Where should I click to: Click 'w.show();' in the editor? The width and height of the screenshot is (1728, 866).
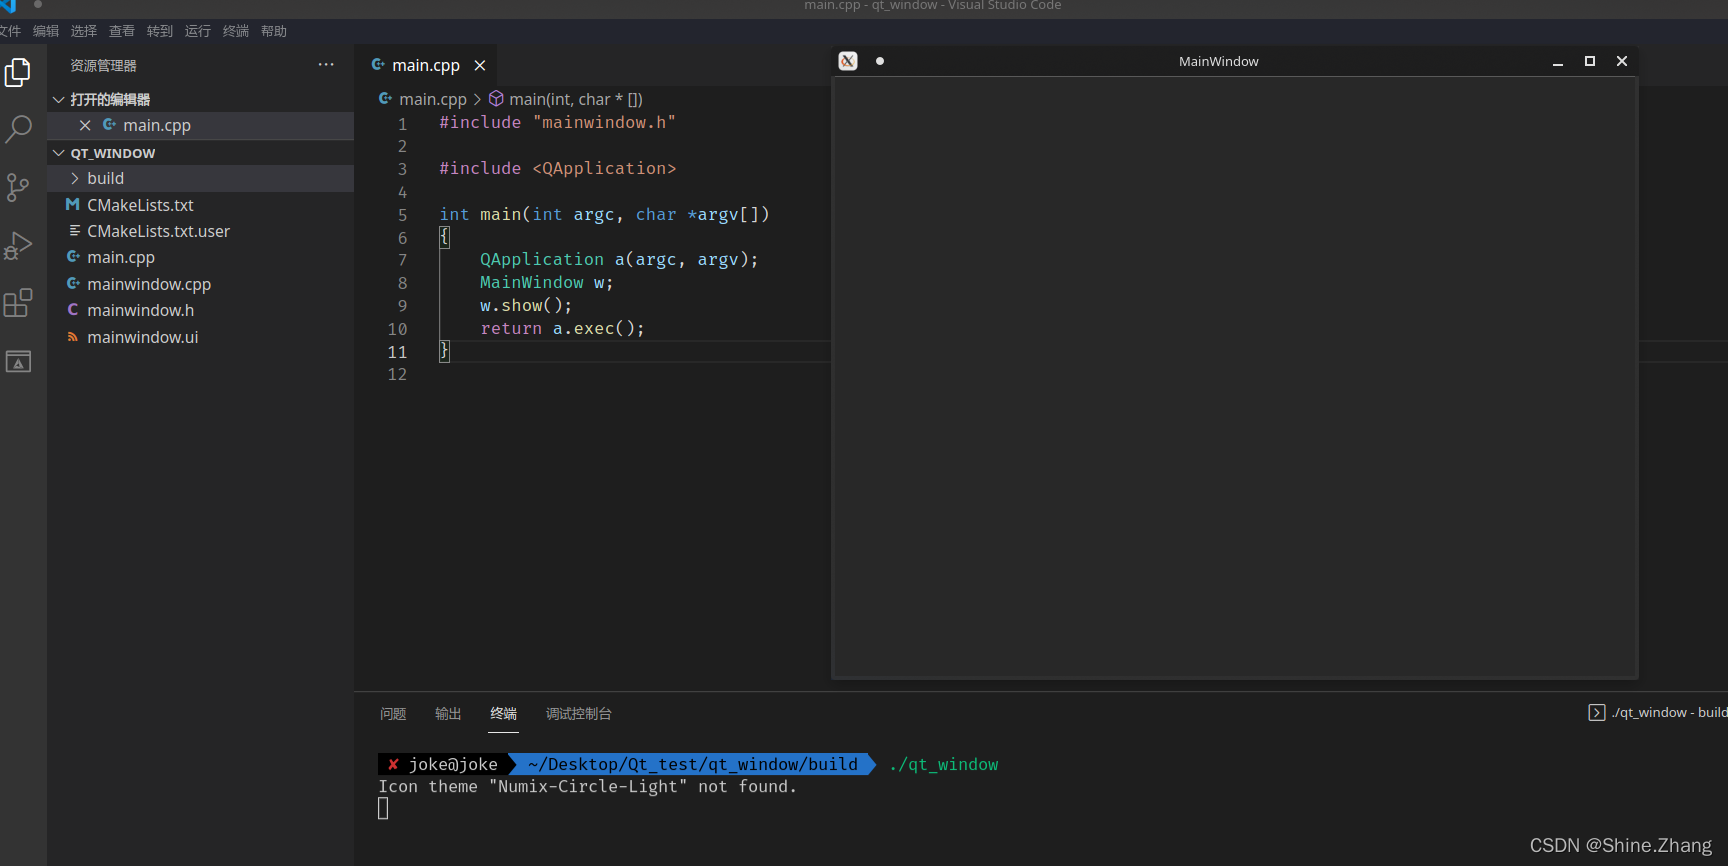click(x=526, y=305)
